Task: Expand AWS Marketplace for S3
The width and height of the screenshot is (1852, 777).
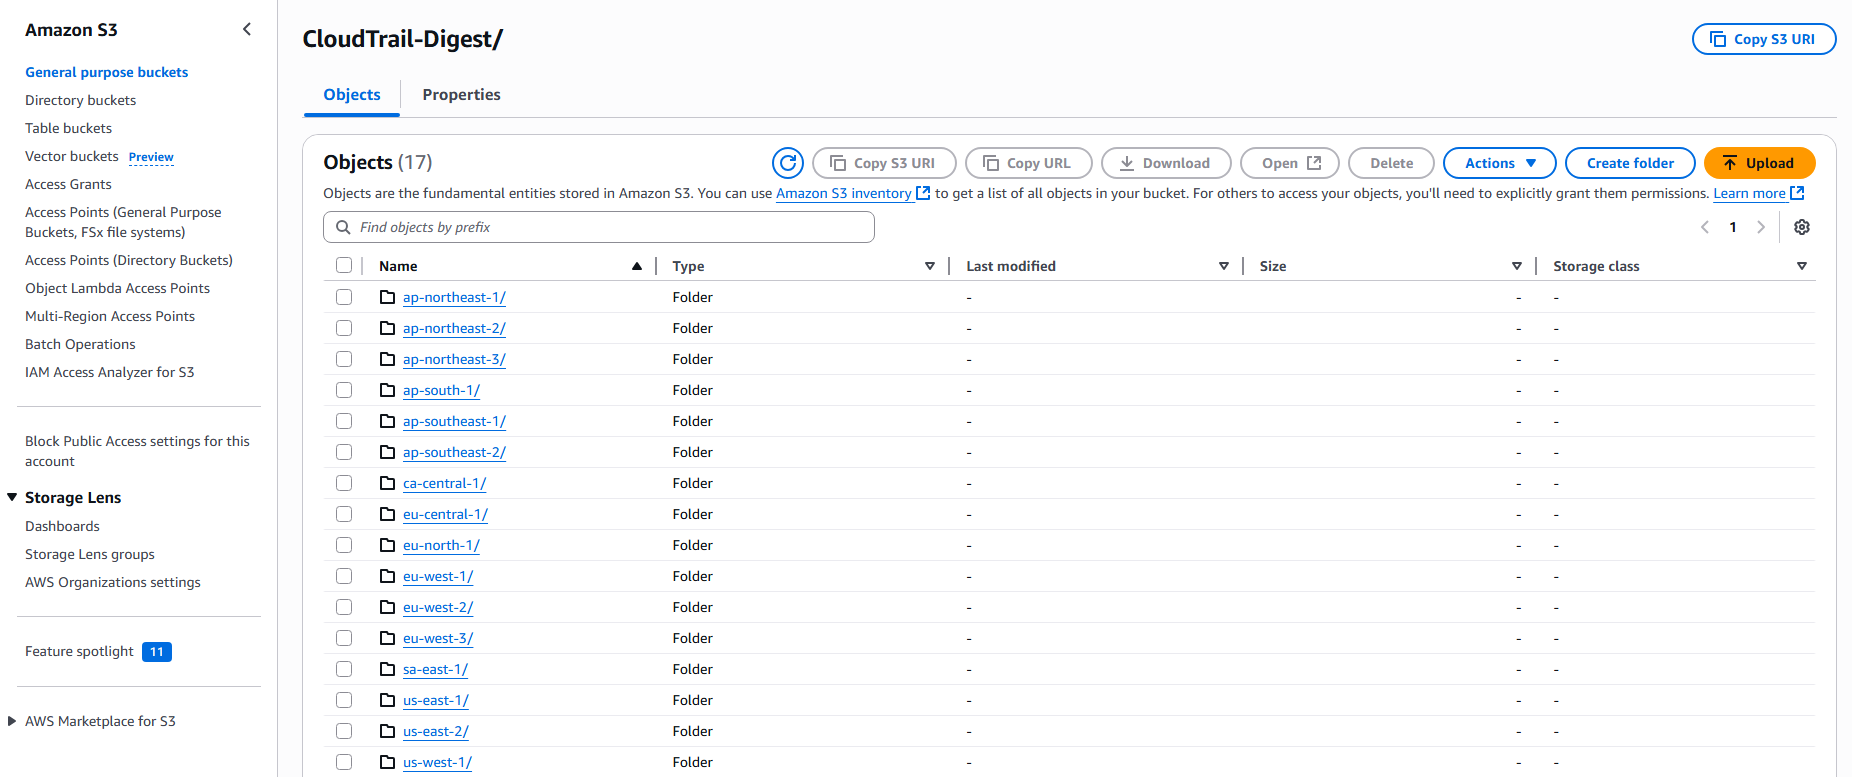Action: click(x=12, y=721)
